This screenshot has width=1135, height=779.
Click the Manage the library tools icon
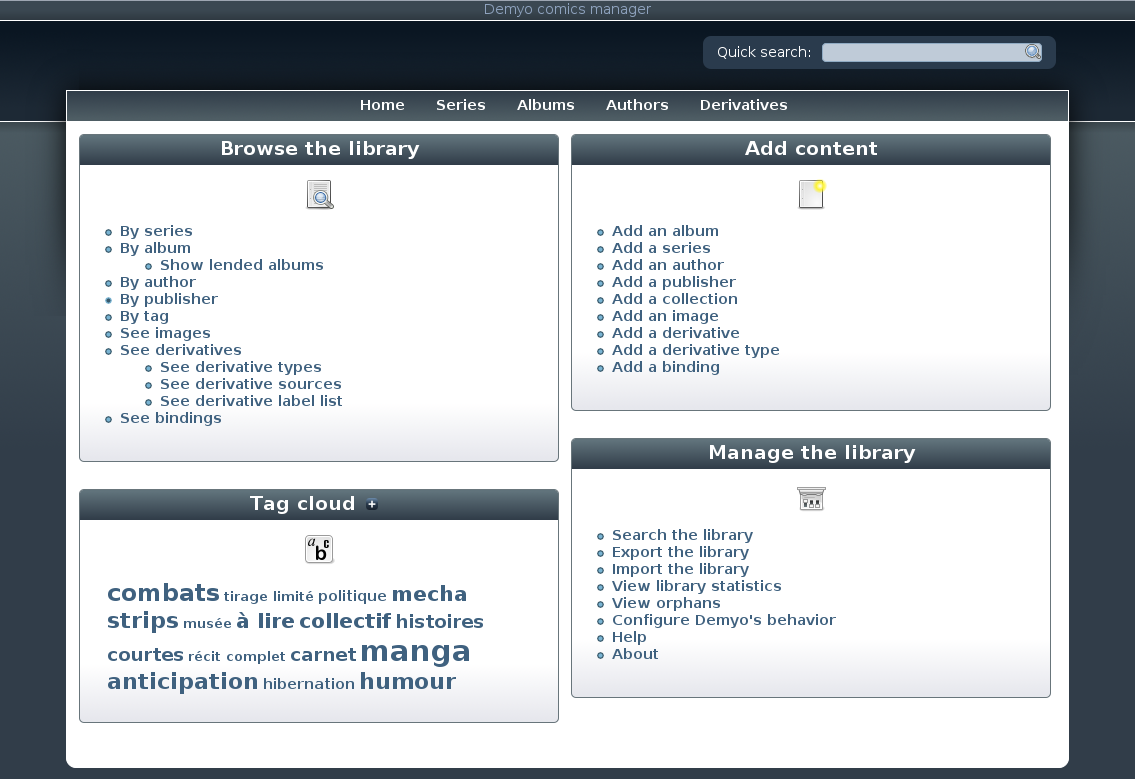click(811, 498)
